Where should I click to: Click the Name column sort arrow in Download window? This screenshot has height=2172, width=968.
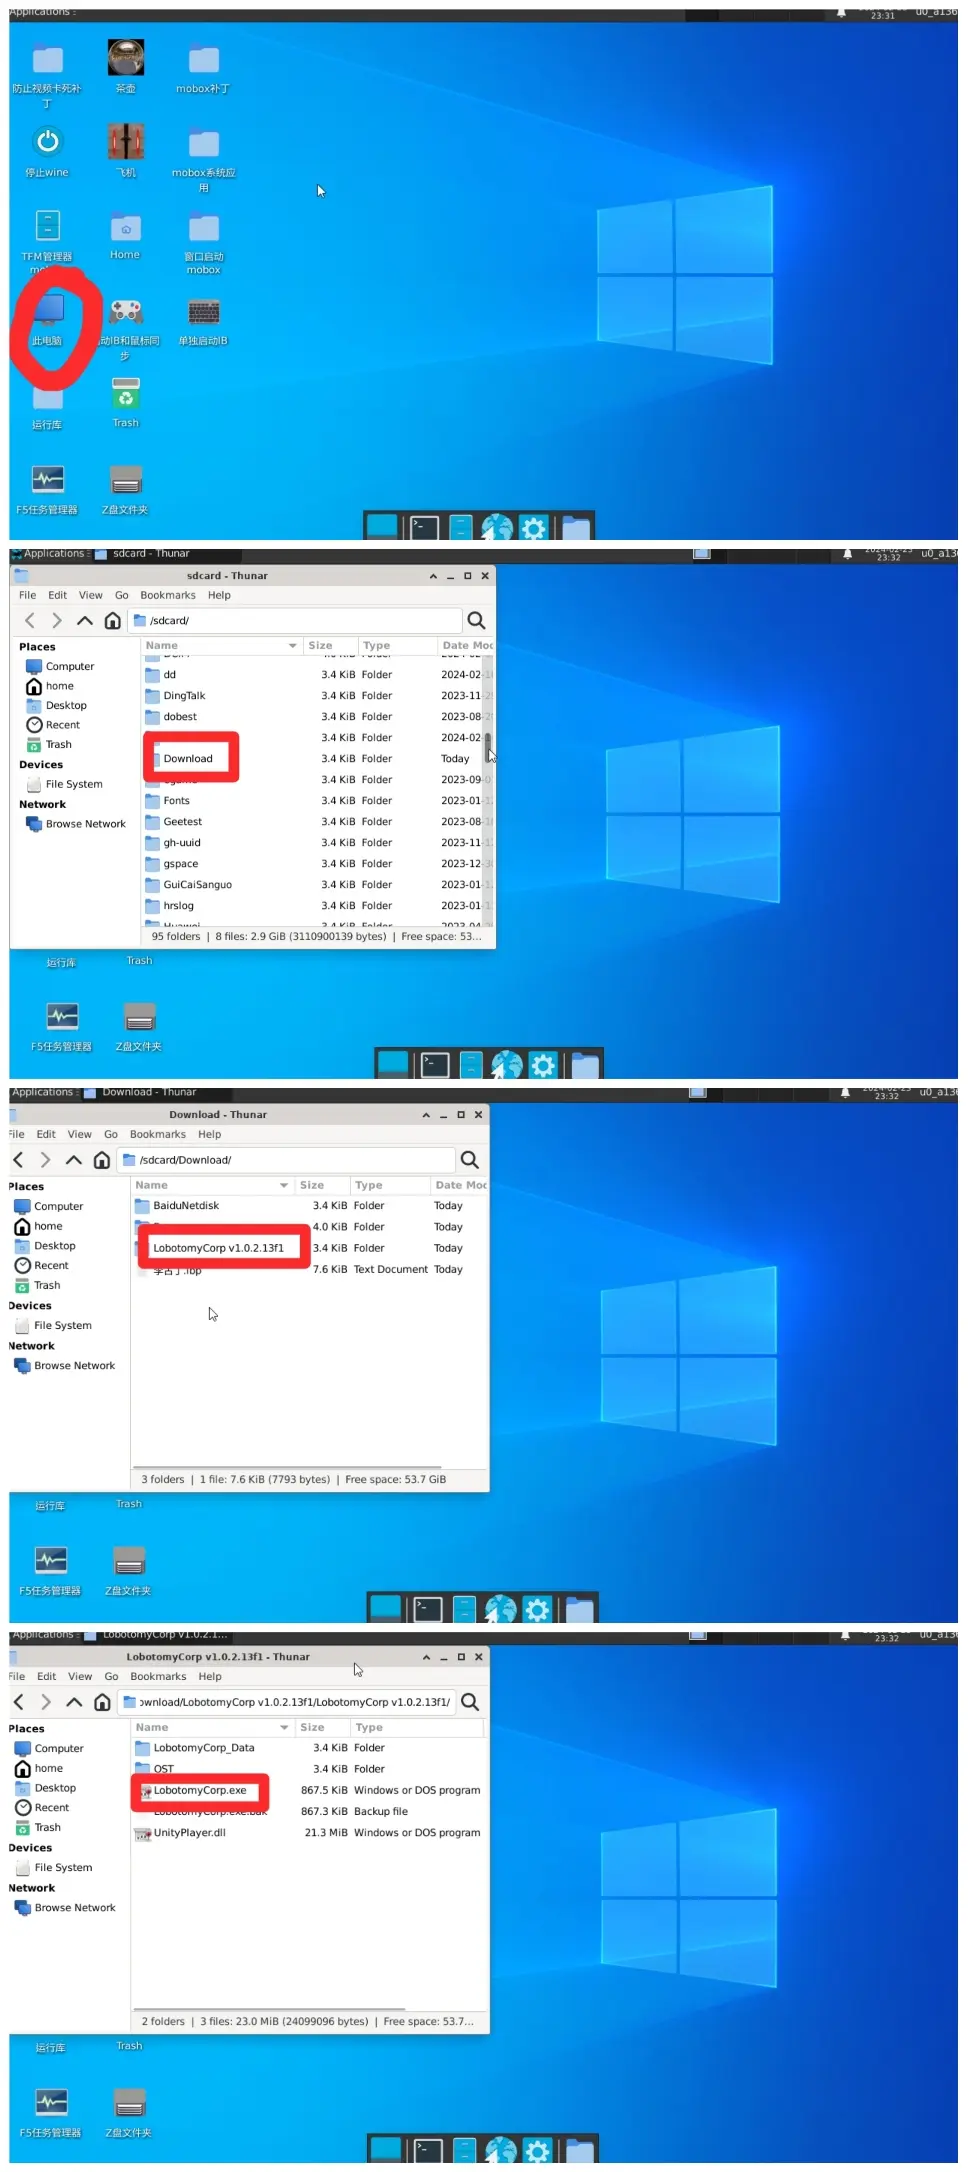click(284, 1186)
